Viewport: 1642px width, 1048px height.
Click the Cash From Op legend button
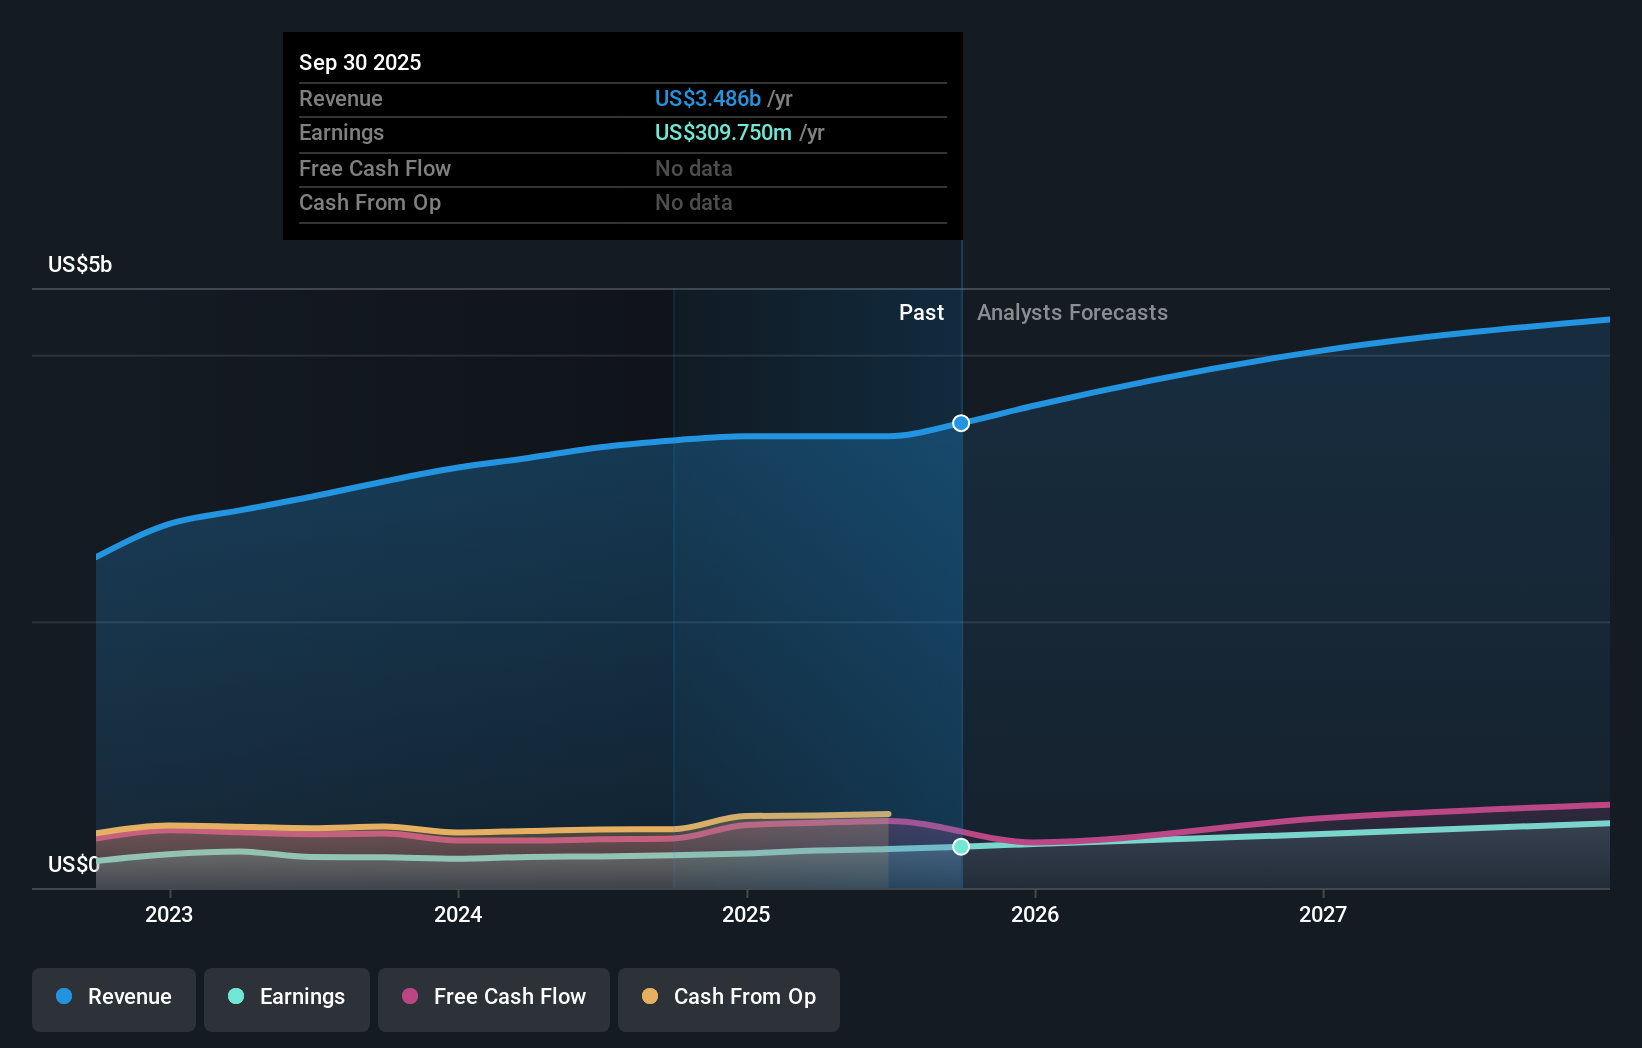coord(728,997)
